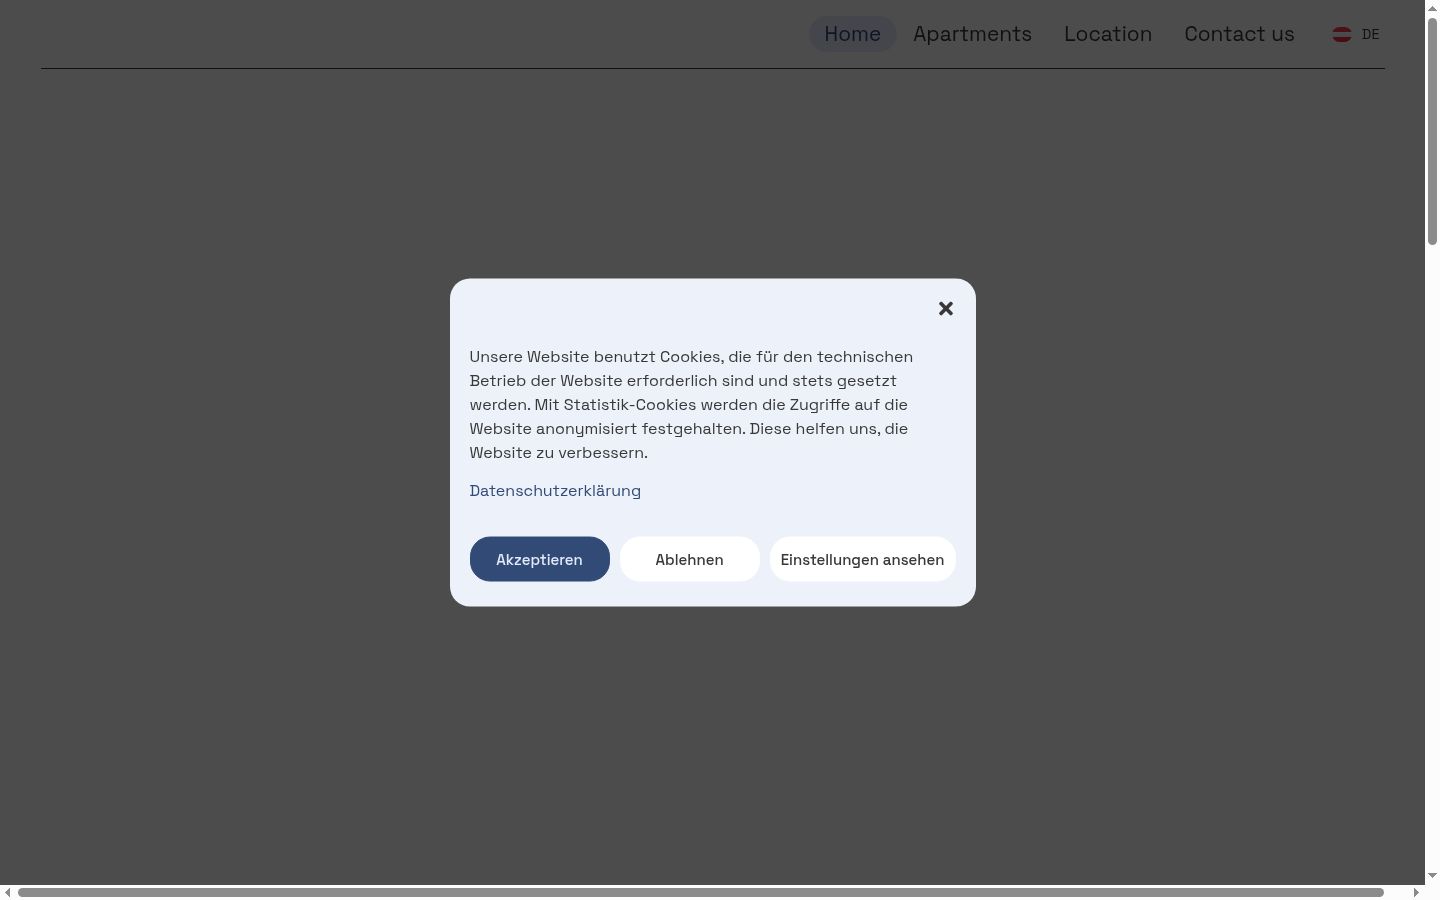Open the Datenschutzerklärung link
This screenshot has height=900, width=1440.
555,490
